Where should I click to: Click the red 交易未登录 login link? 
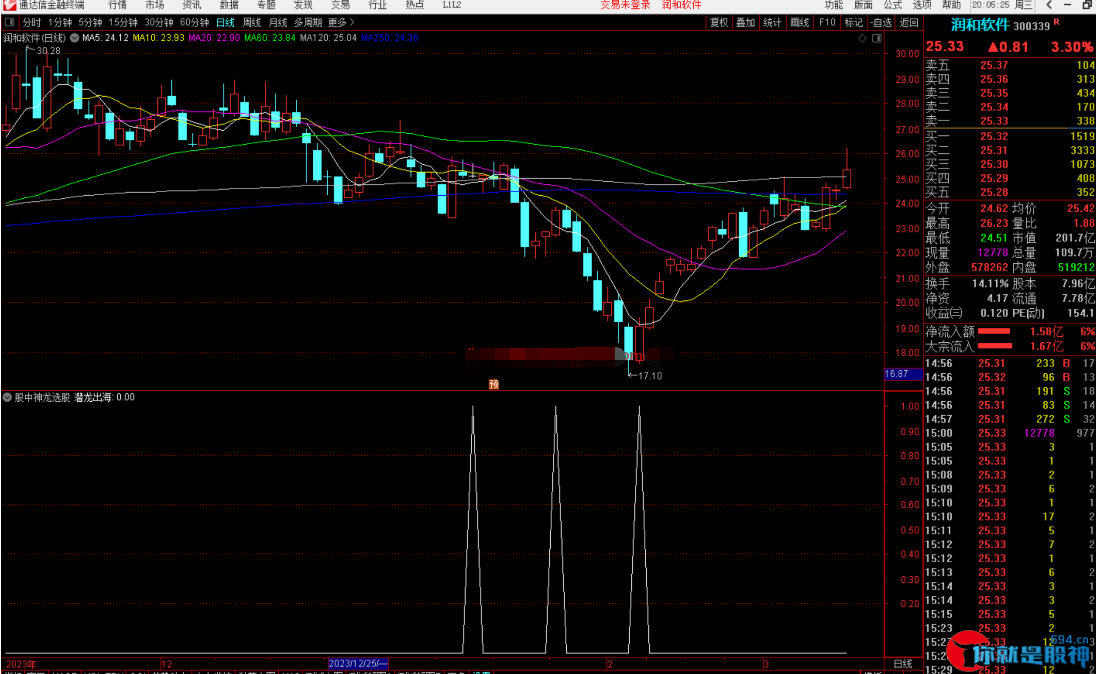pos(625,5)
